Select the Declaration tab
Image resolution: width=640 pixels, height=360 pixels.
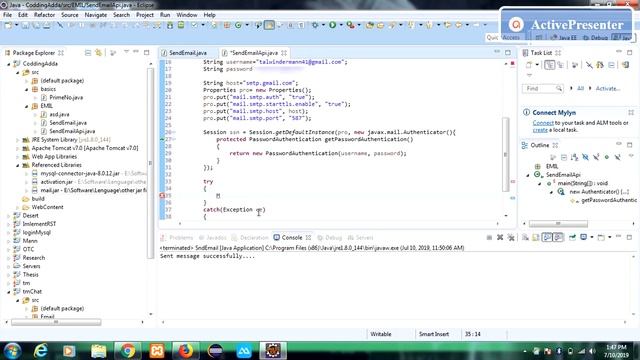250,238
